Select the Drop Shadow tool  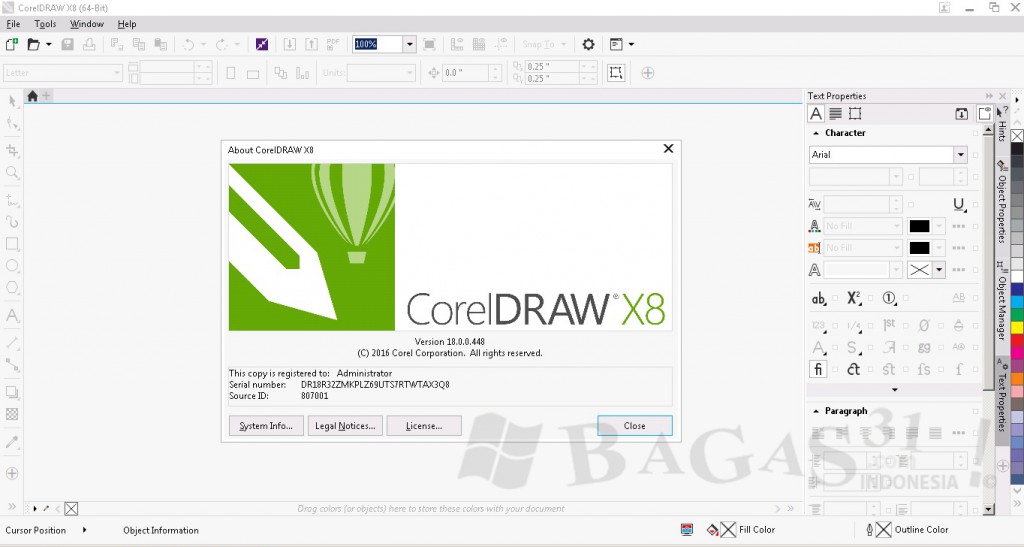tap(12, 392)
